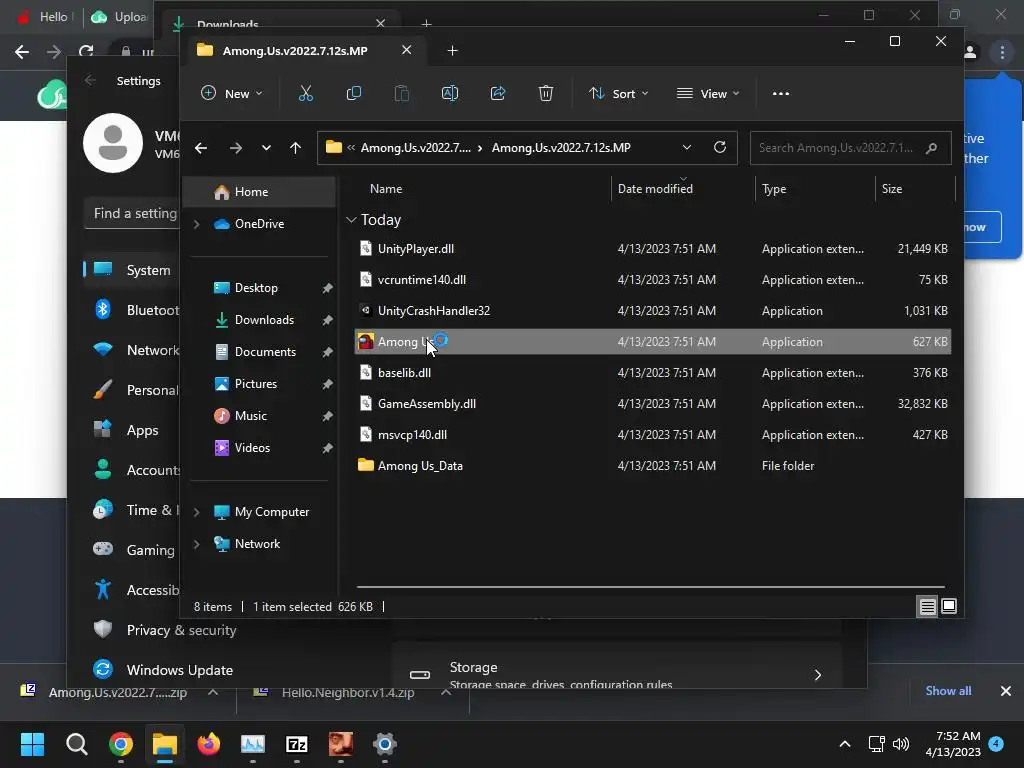
Task: Close the downloads bar
Action: 1006,691
